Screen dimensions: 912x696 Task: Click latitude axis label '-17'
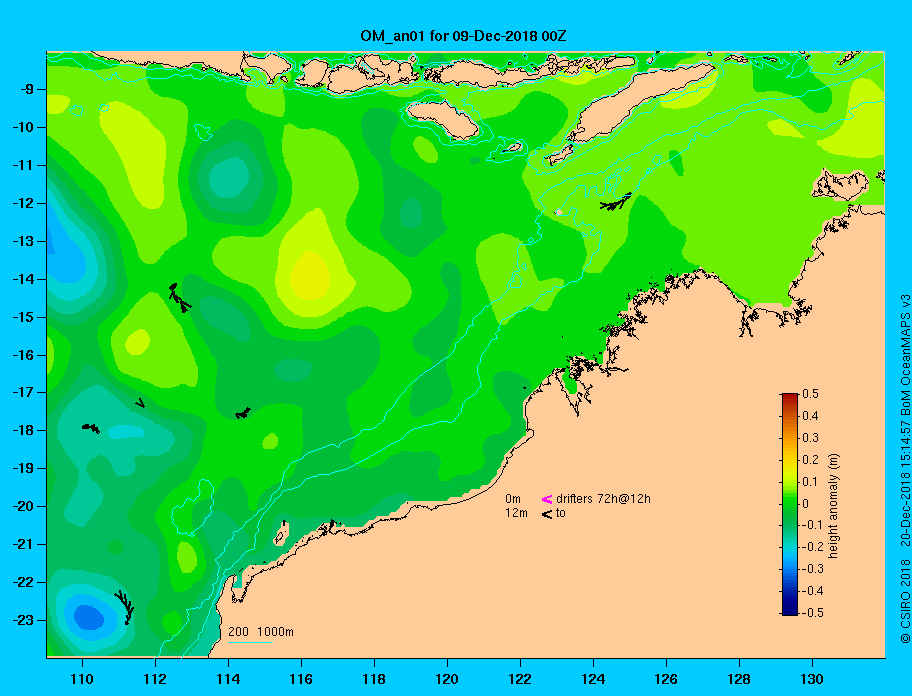(x=25, y=393)
